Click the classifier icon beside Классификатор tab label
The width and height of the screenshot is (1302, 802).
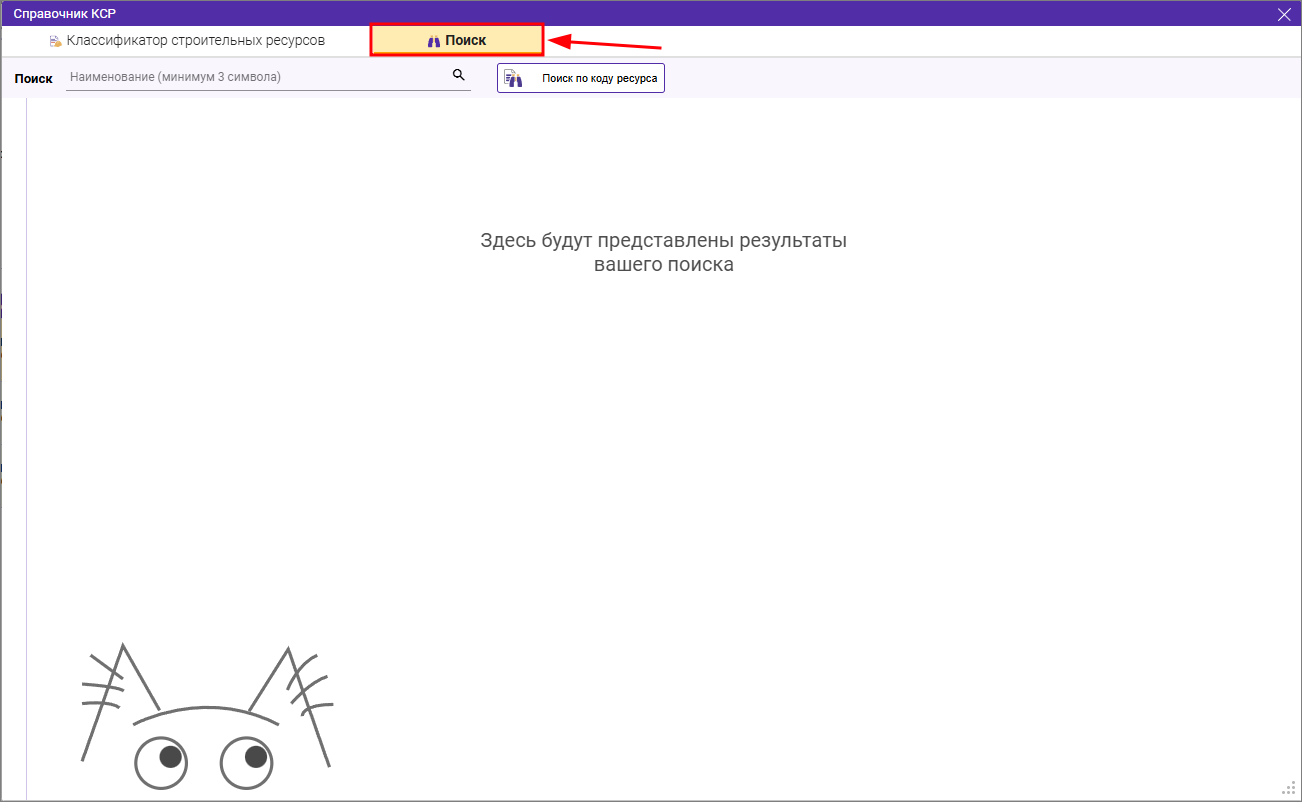[56, 42]
